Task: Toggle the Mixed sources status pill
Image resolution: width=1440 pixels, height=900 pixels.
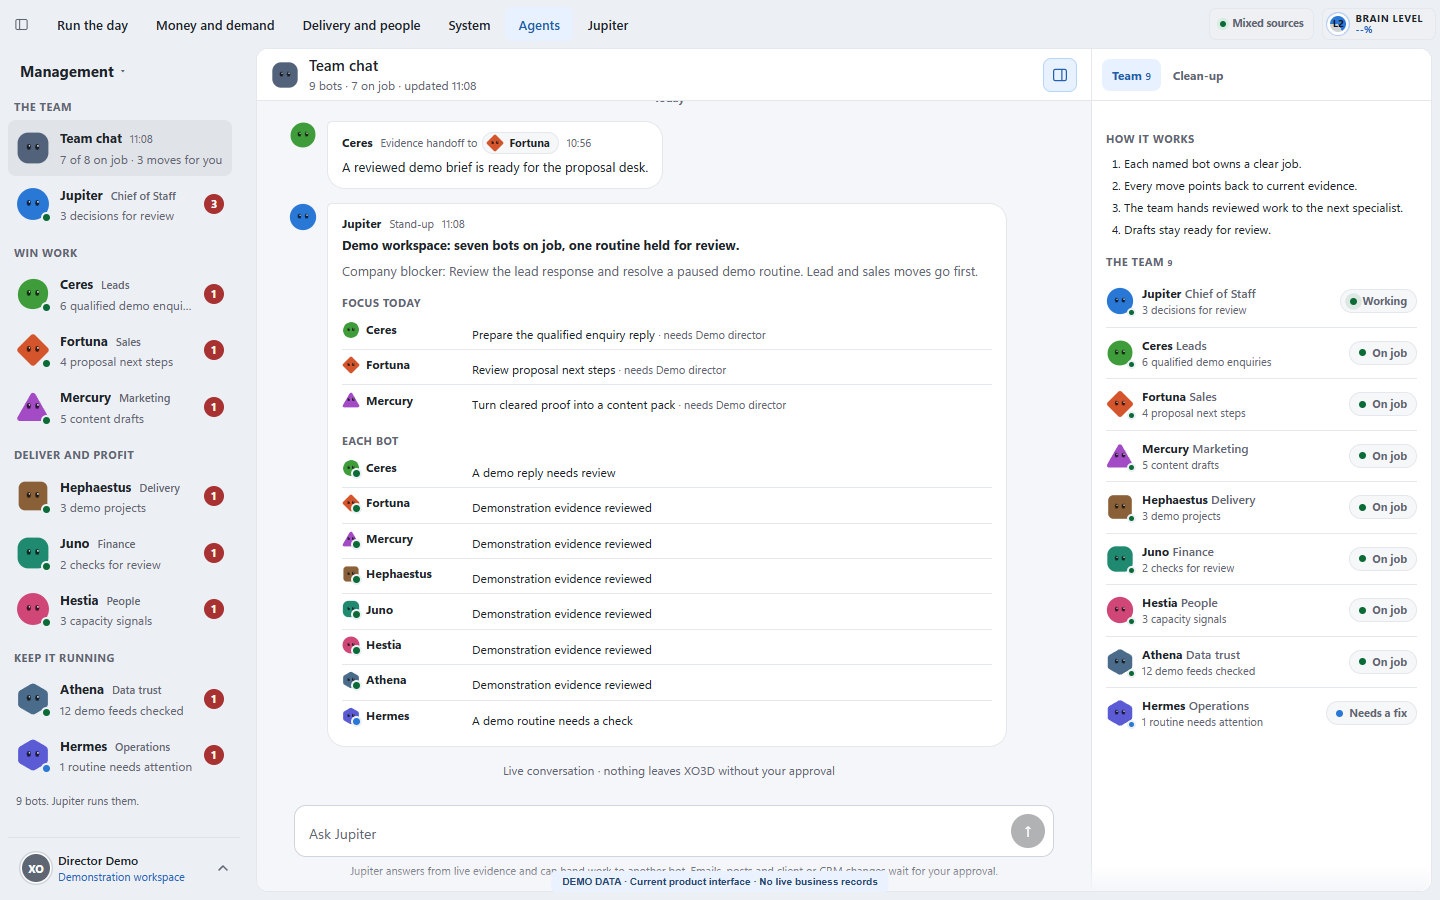Action: (x=1261, y=24)
